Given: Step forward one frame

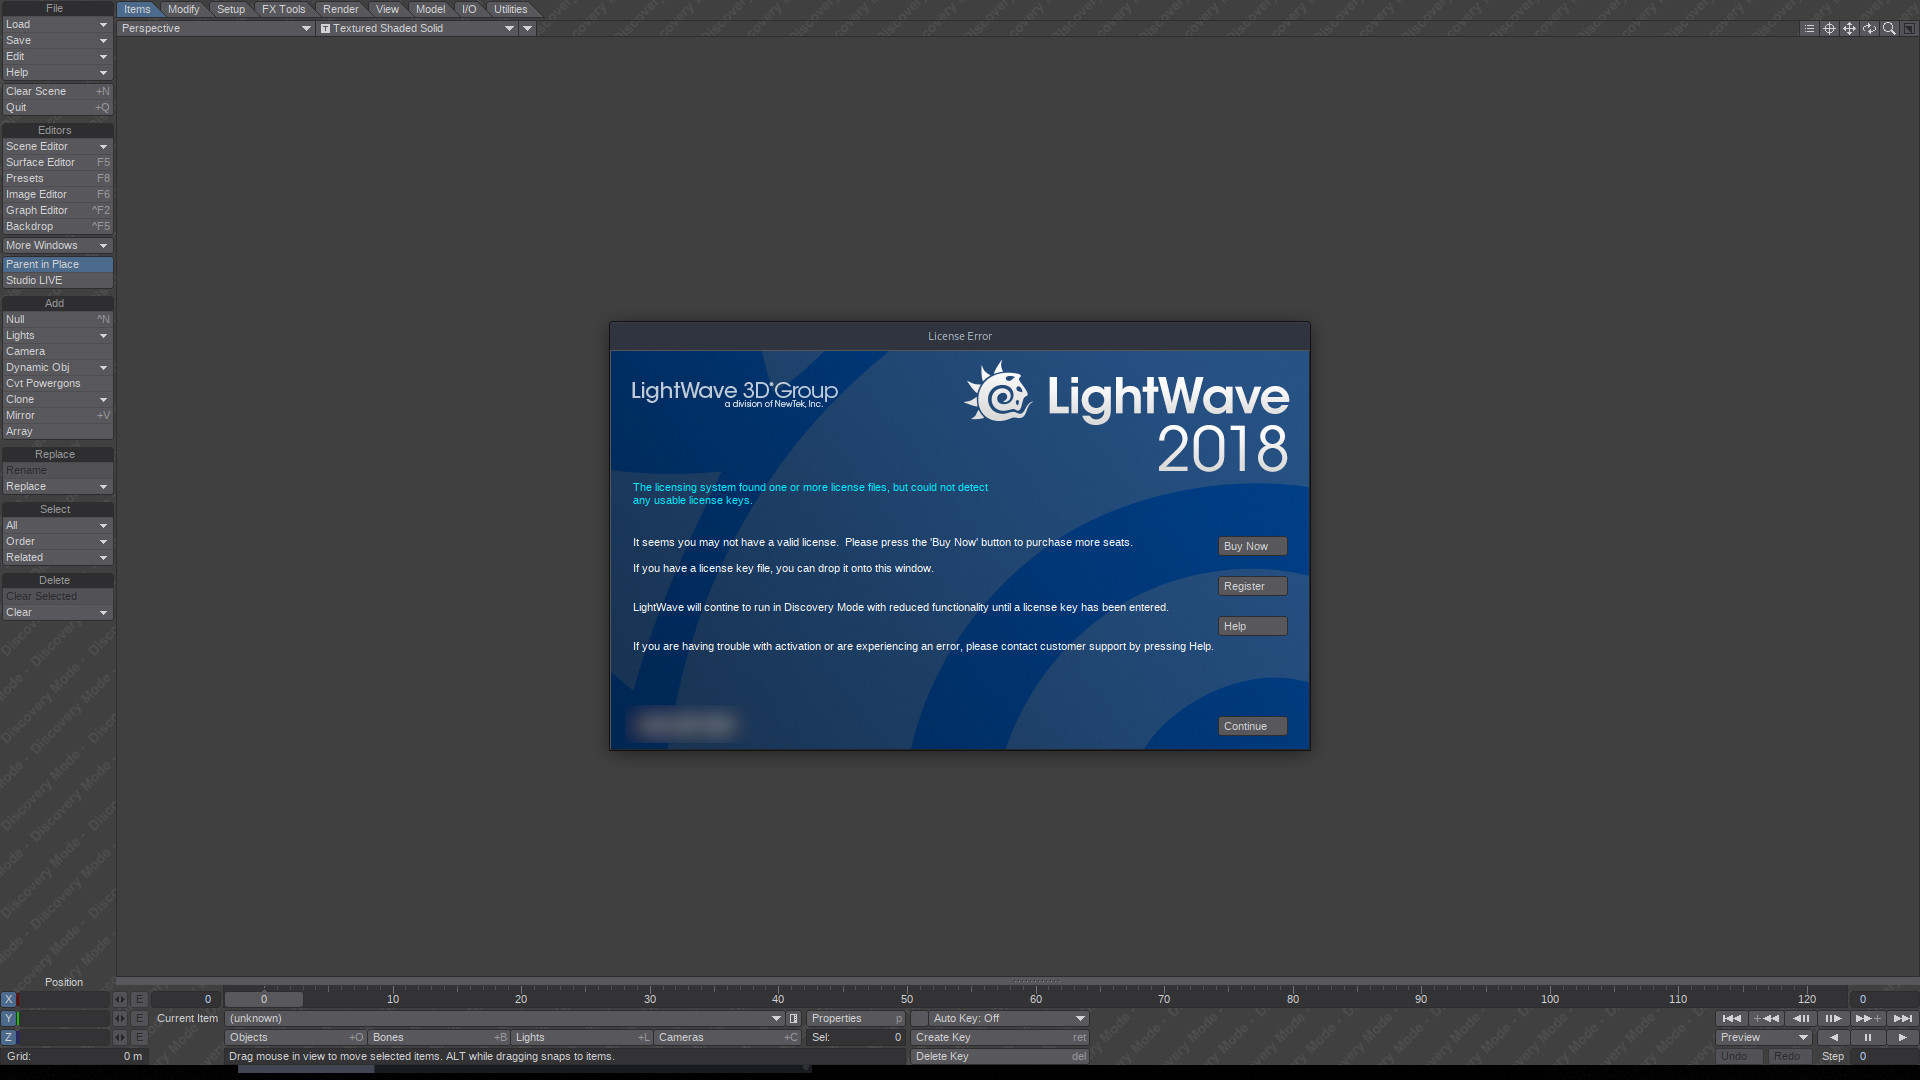Looking at the screenshot, I should click(x=1833, y=1018).
